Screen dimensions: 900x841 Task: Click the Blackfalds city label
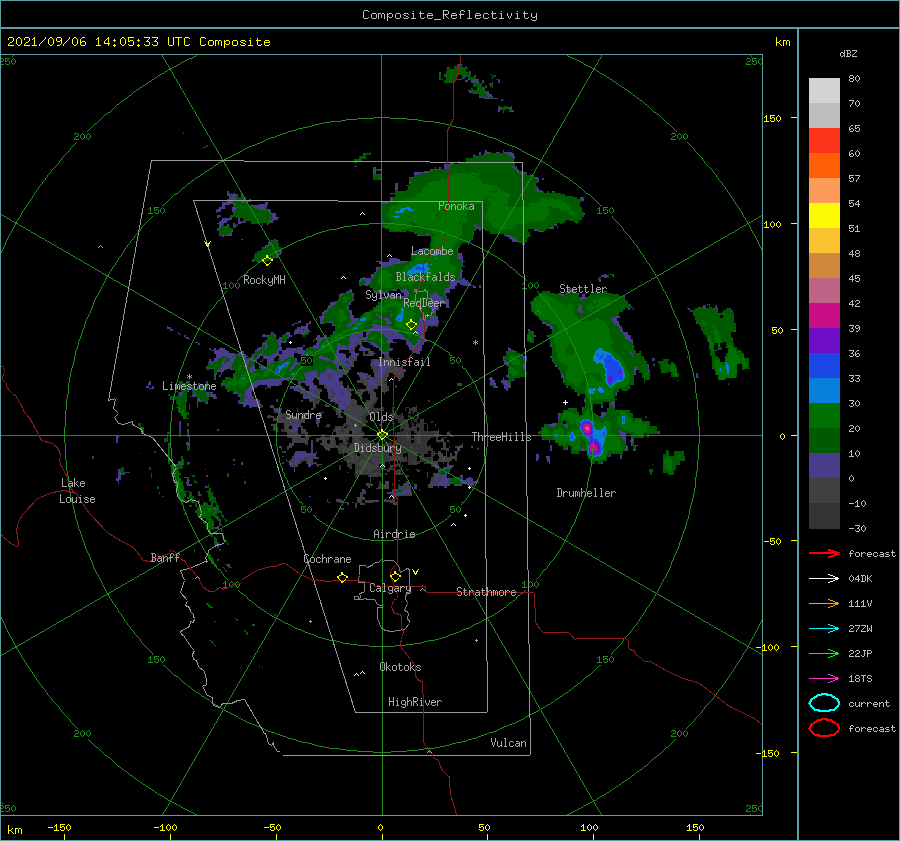[x=425, y=277]
